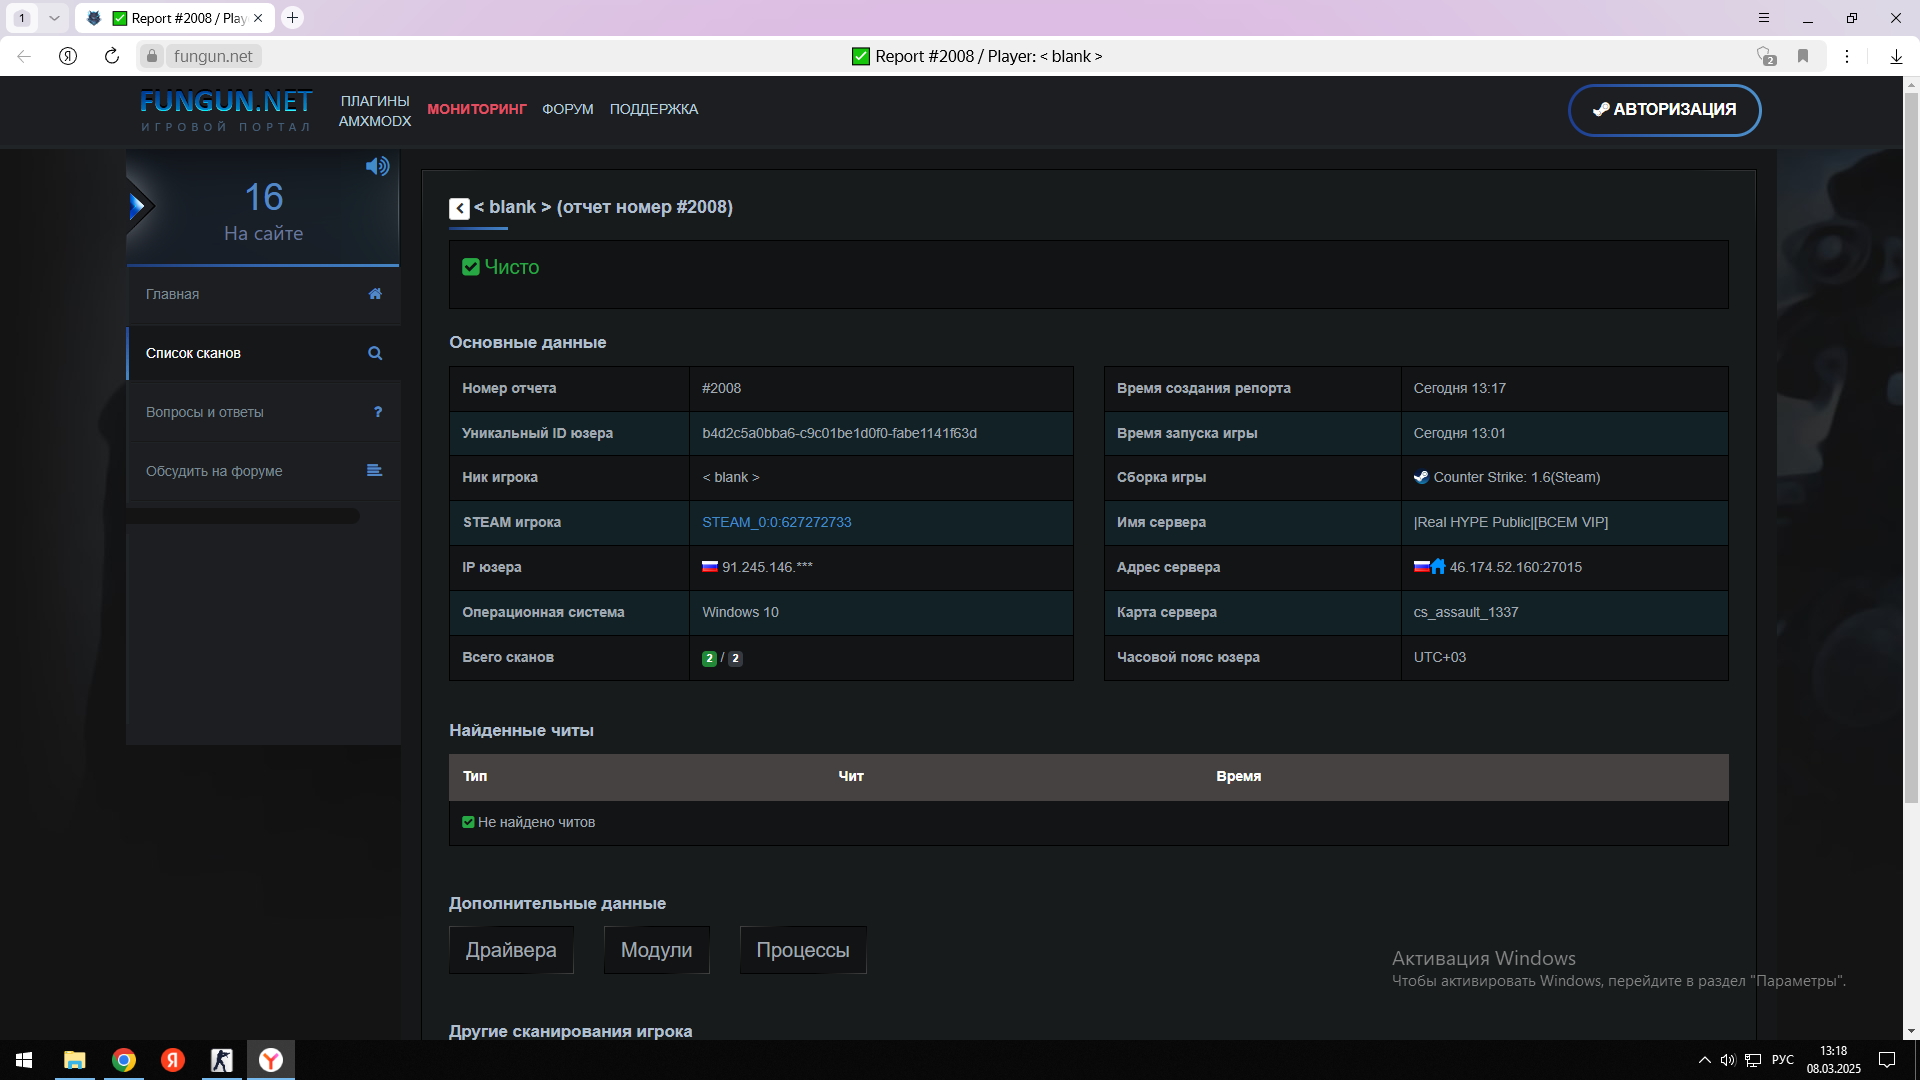Open the browser three-dot menu
The height and width of the screenshot is (1080, 1920).
[1847, 56]
